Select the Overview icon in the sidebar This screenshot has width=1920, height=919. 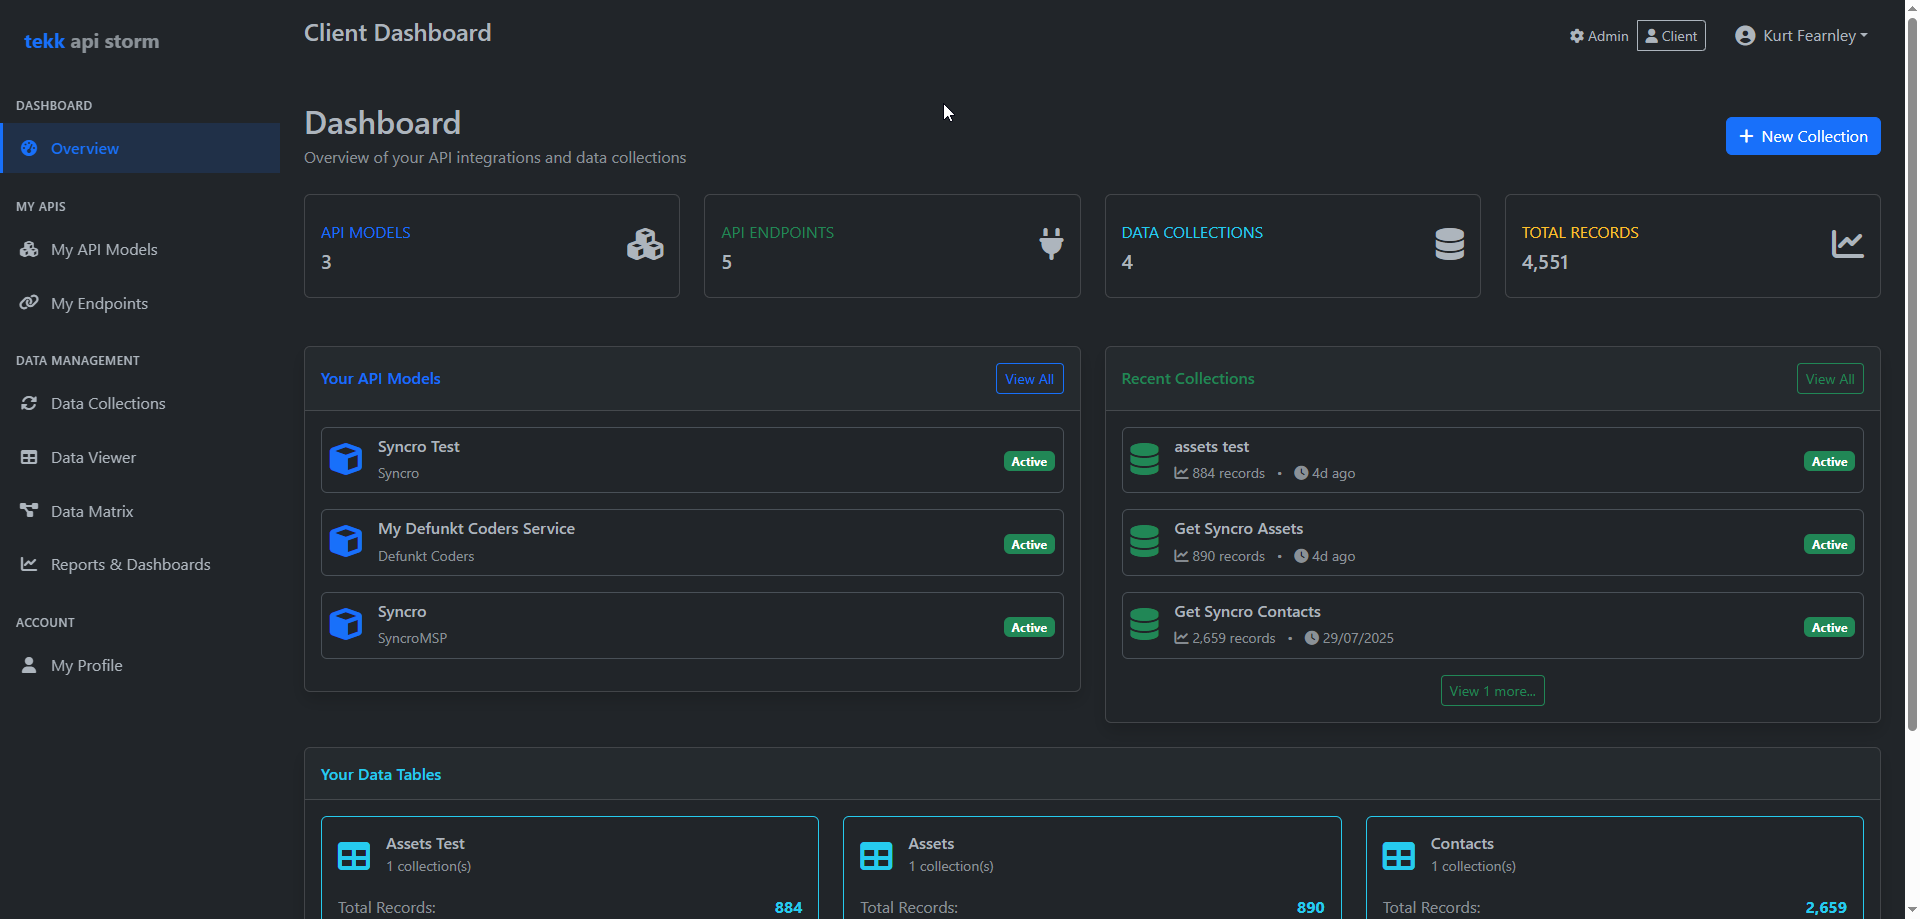pos(30,148)
